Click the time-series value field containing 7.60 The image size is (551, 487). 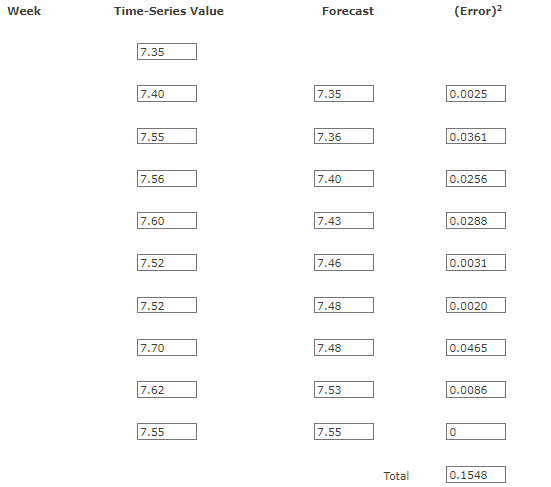click(167, 221)
